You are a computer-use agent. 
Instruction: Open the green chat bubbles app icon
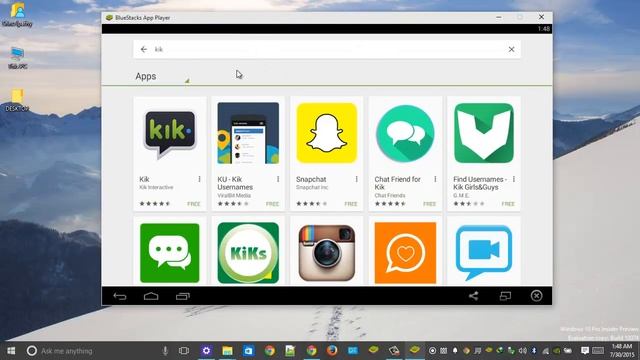pos(170,253)
